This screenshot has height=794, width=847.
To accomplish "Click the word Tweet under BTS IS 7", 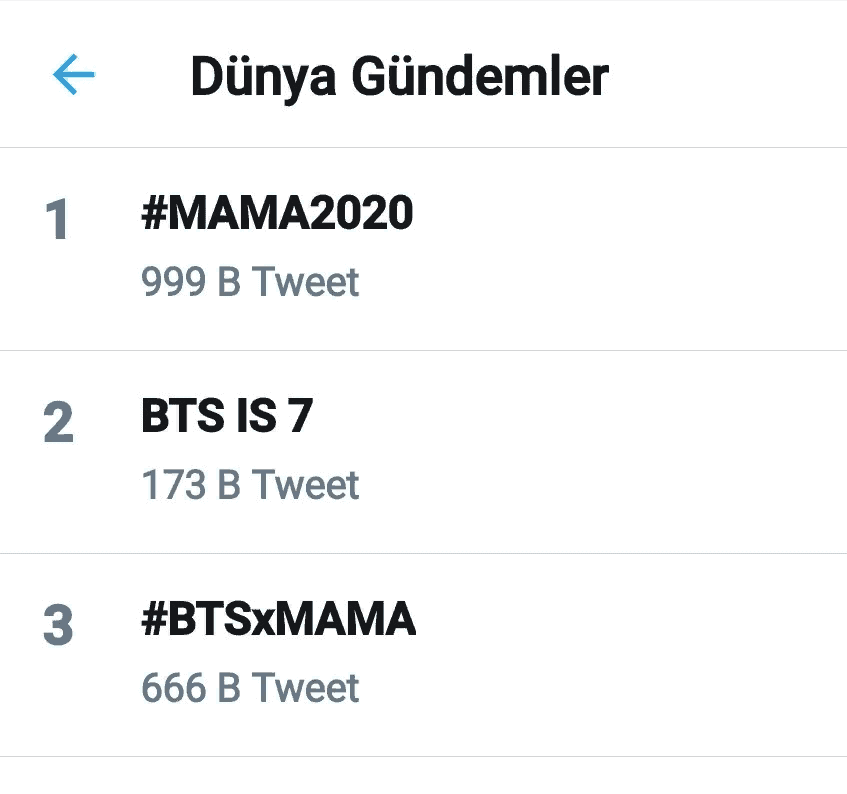I will point(305,485).
